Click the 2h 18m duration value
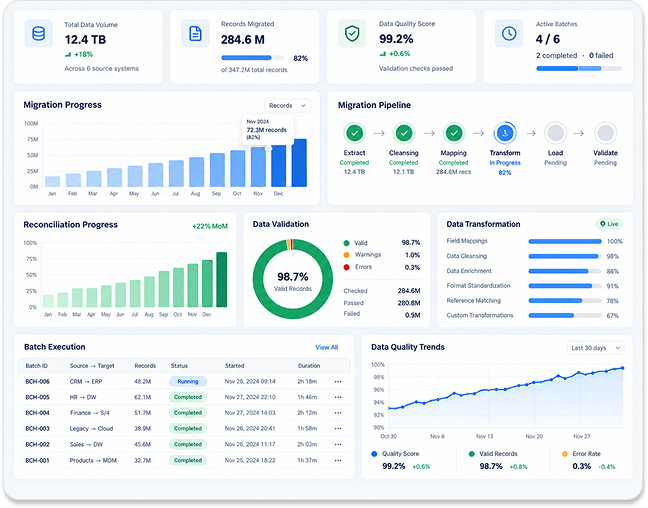 (307, 382)
